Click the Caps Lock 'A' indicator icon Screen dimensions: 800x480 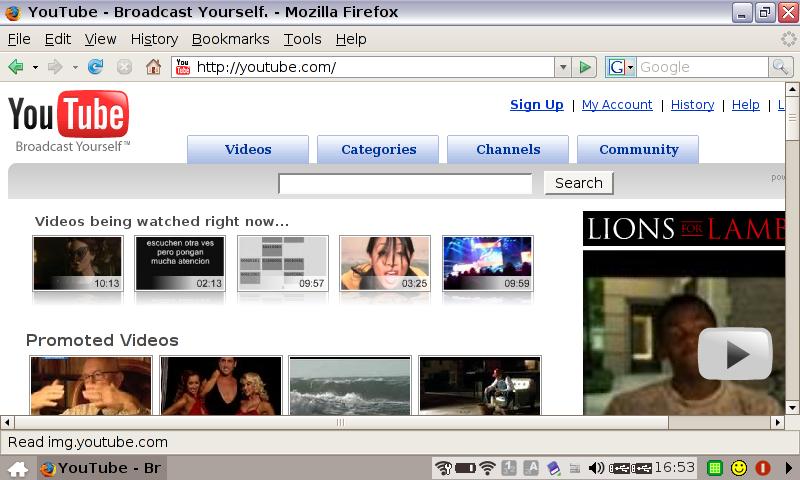click(x=531, y=468)
